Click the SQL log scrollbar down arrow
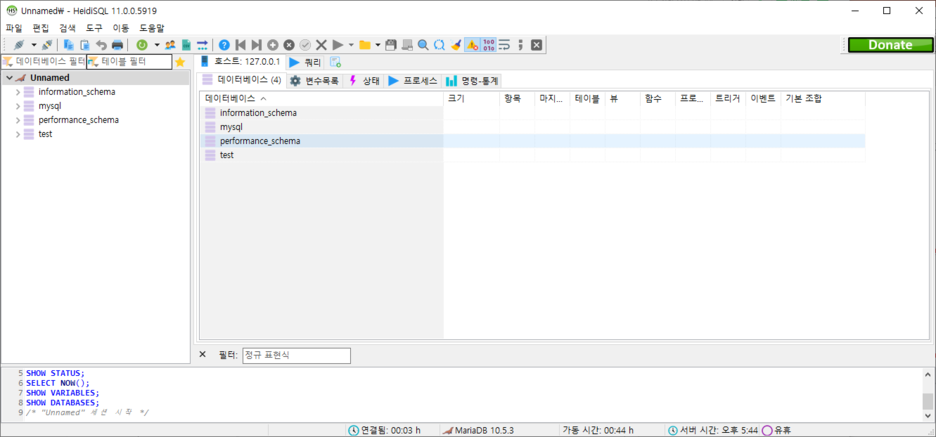 (x=929, y=416)
